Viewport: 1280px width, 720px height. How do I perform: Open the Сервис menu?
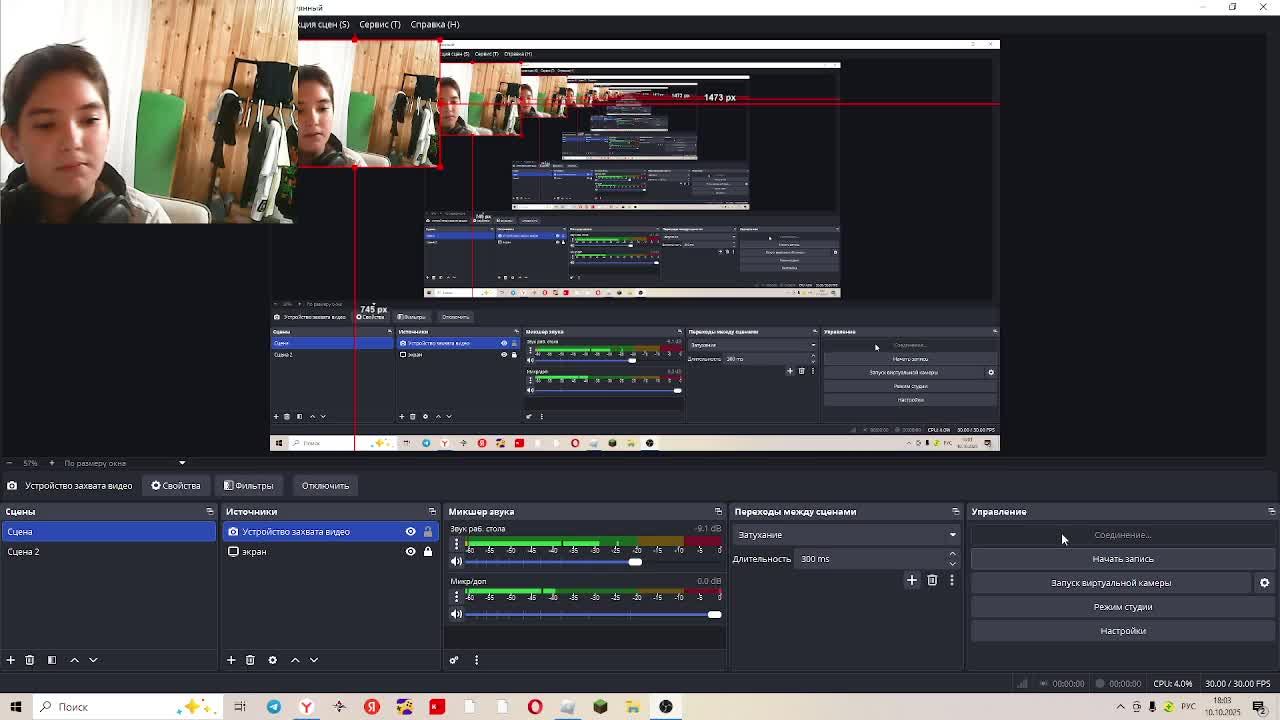click(x=379, y=24)
